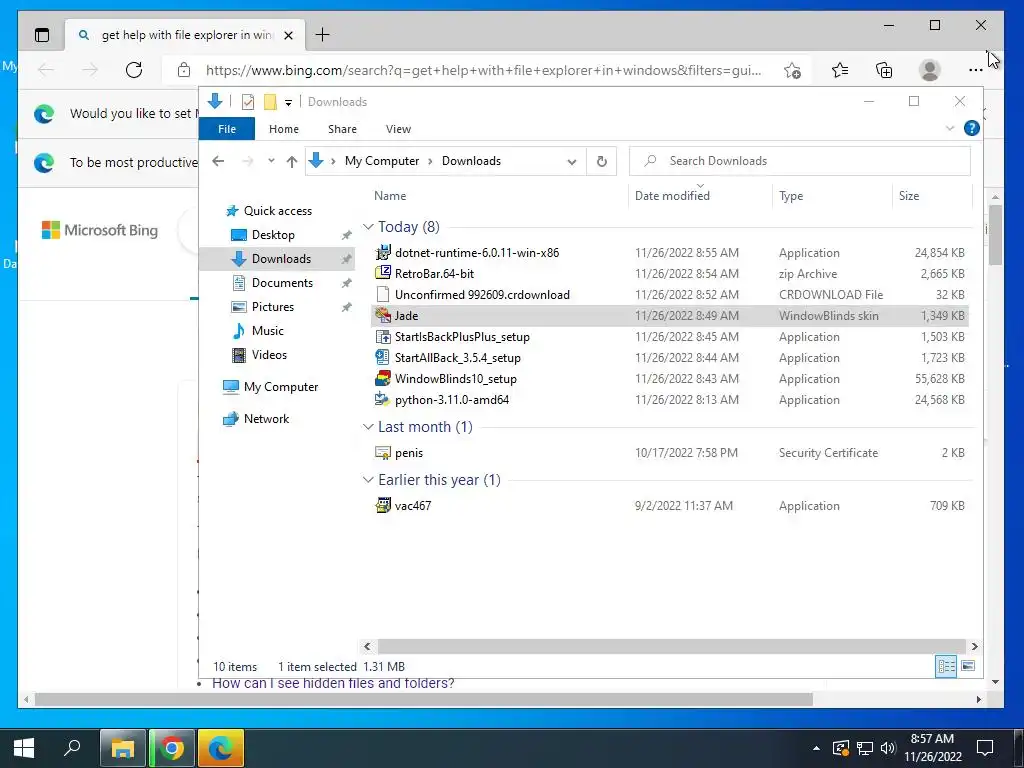Image resolution: width=1024 pixels, height=768 pixels.
Task: Open Edge settings and more ellipsis
Action: coord(975,70)
